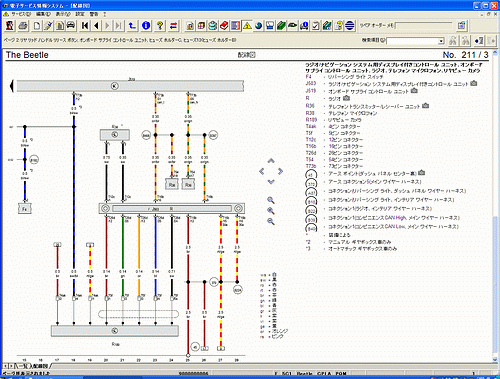The image size is (500, 379).
Task: Click the first binoculars search icon
Action: point(452,41)
